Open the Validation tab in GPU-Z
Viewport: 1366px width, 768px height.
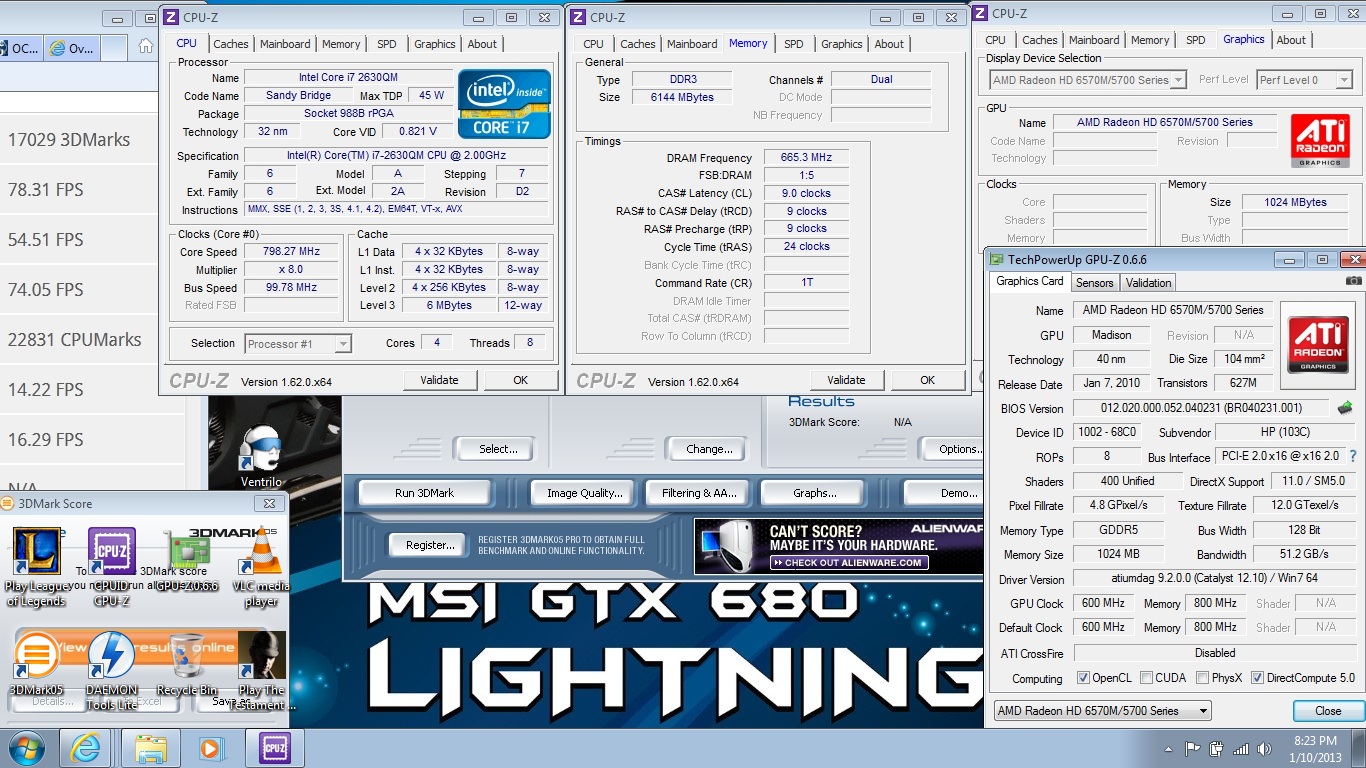pyautogui.click(x=1148, y=283)
